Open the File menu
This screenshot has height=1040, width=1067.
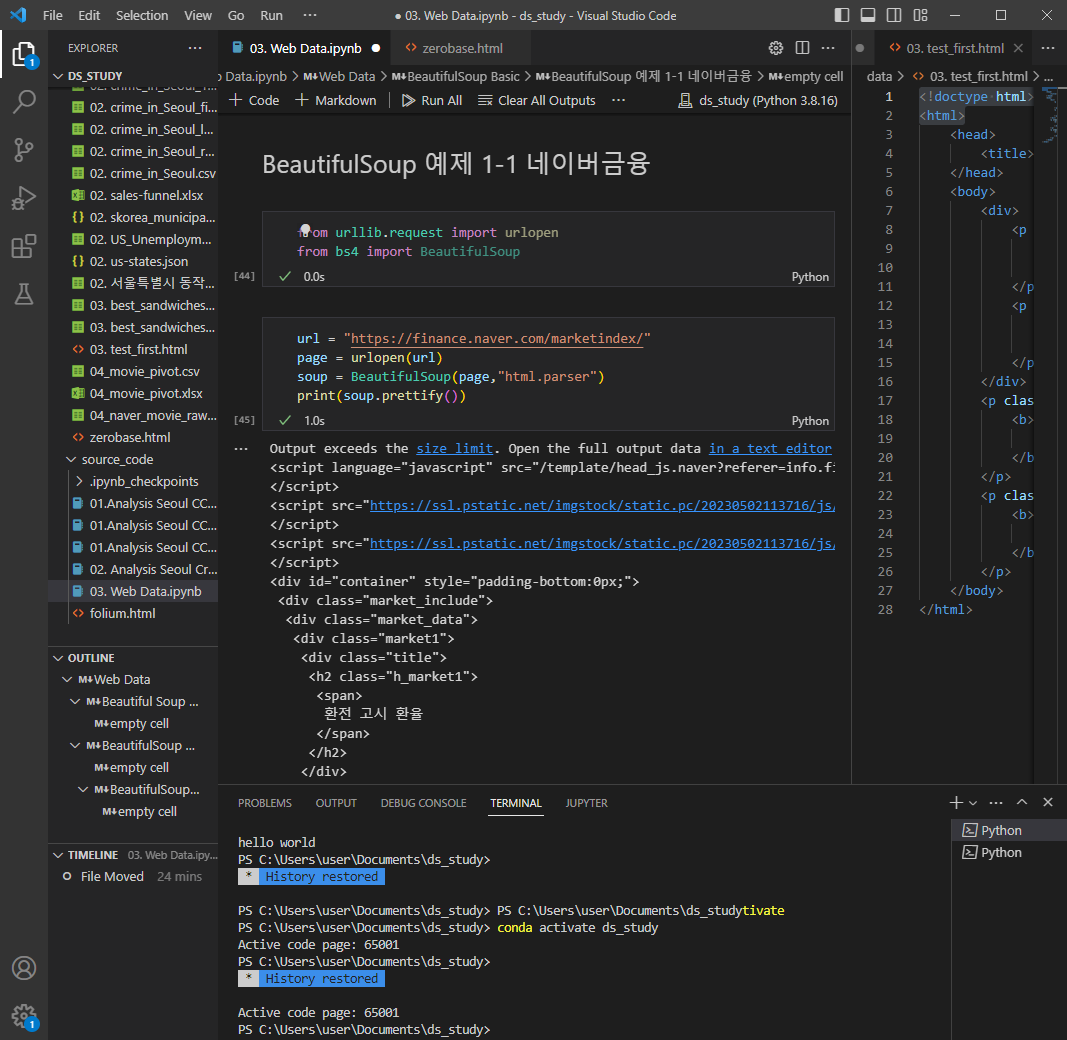click(52, 15)
